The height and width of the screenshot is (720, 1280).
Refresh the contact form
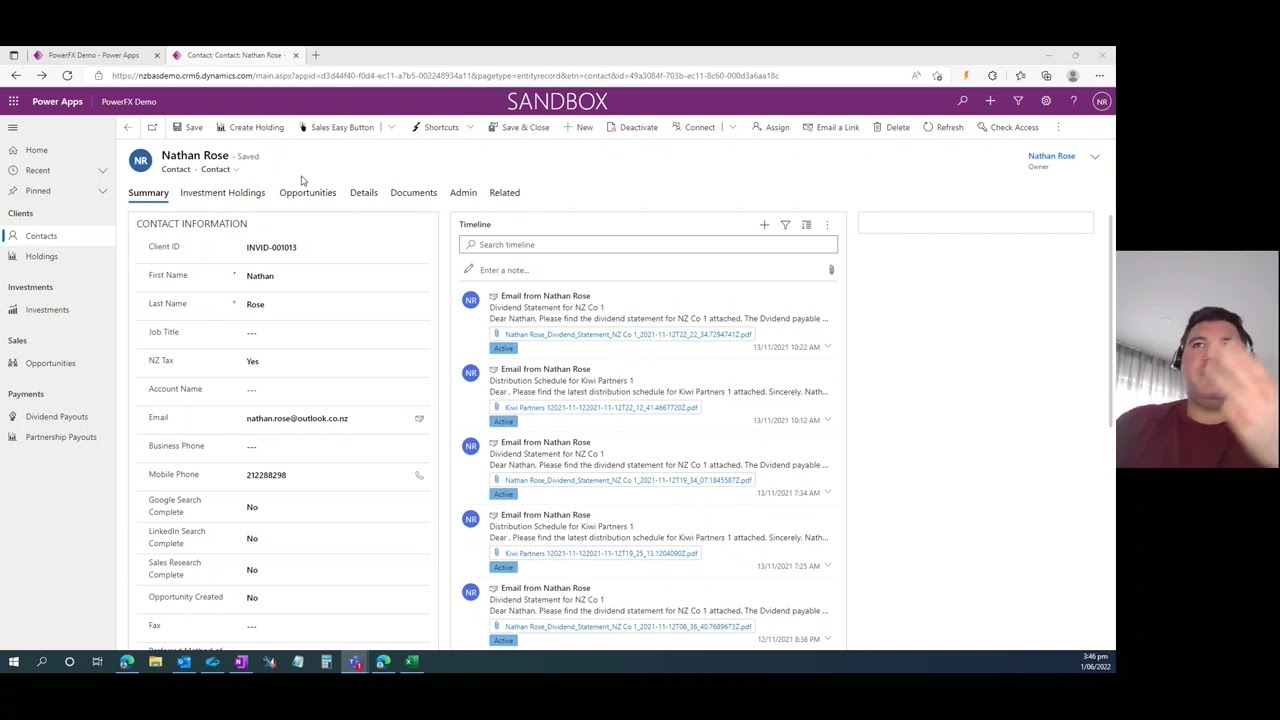[x=943, y=127]
